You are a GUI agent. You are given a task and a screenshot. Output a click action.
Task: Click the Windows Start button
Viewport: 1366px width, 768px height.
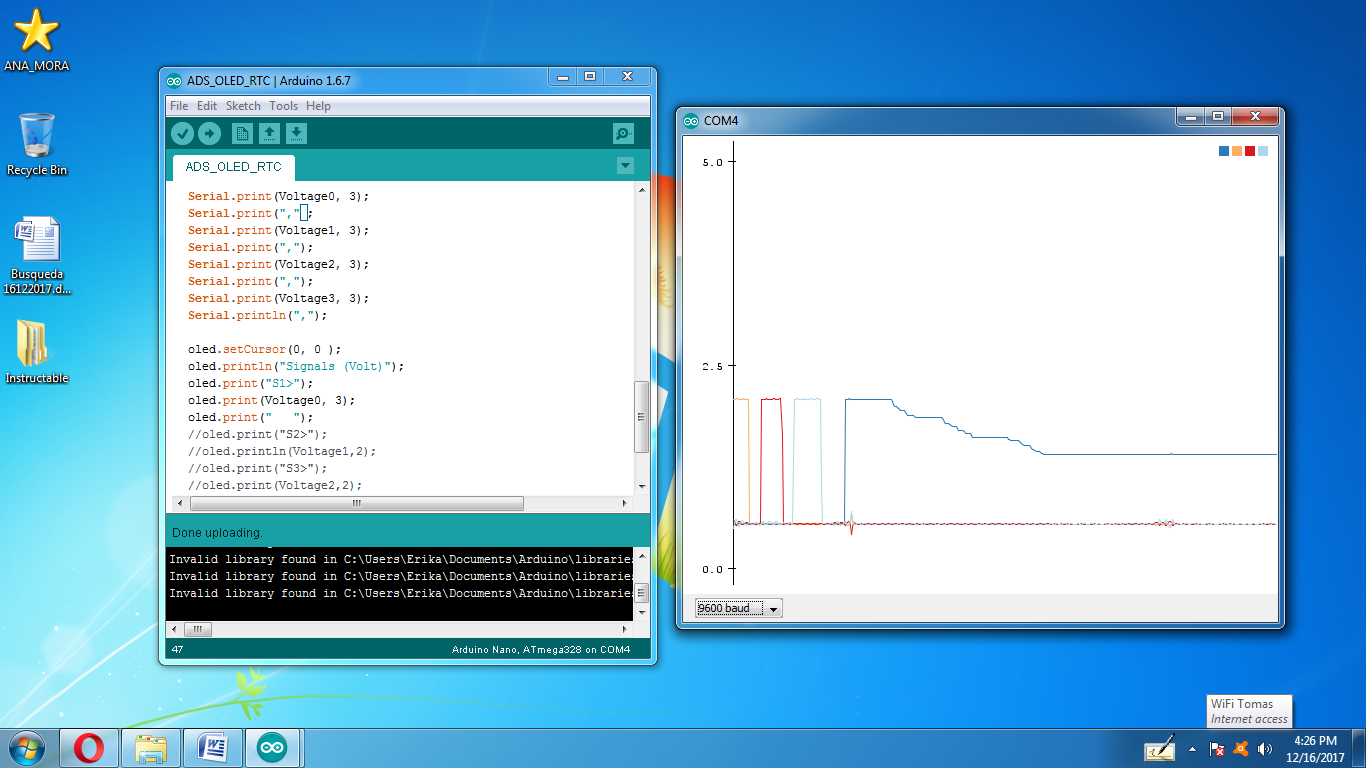click(x=26, y=747)
